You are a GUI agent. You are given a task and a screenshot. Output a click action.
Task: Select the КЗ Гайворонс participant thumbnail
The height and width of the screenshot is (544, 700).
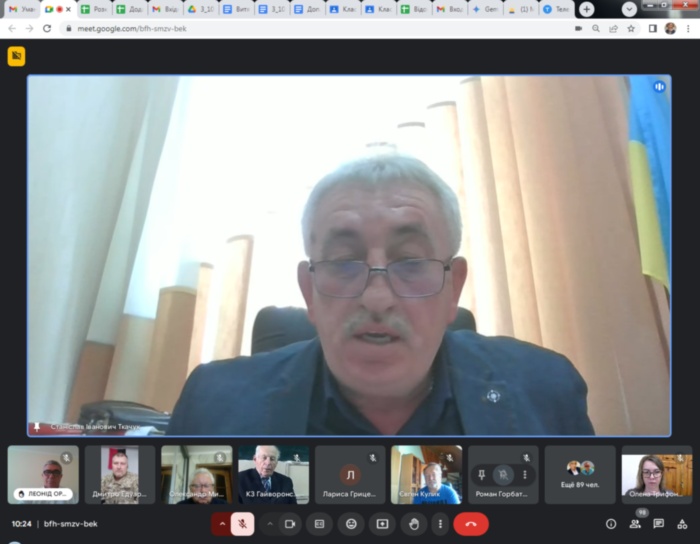coord(273,474)
